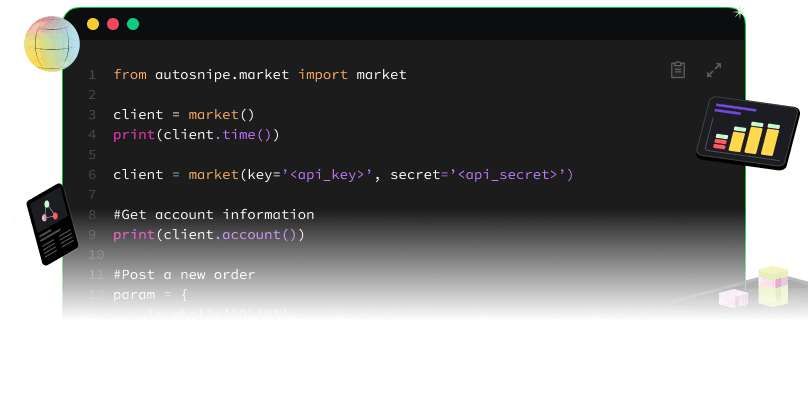
Task: Open the yellow bar chart card
Action: coord(748,133)
